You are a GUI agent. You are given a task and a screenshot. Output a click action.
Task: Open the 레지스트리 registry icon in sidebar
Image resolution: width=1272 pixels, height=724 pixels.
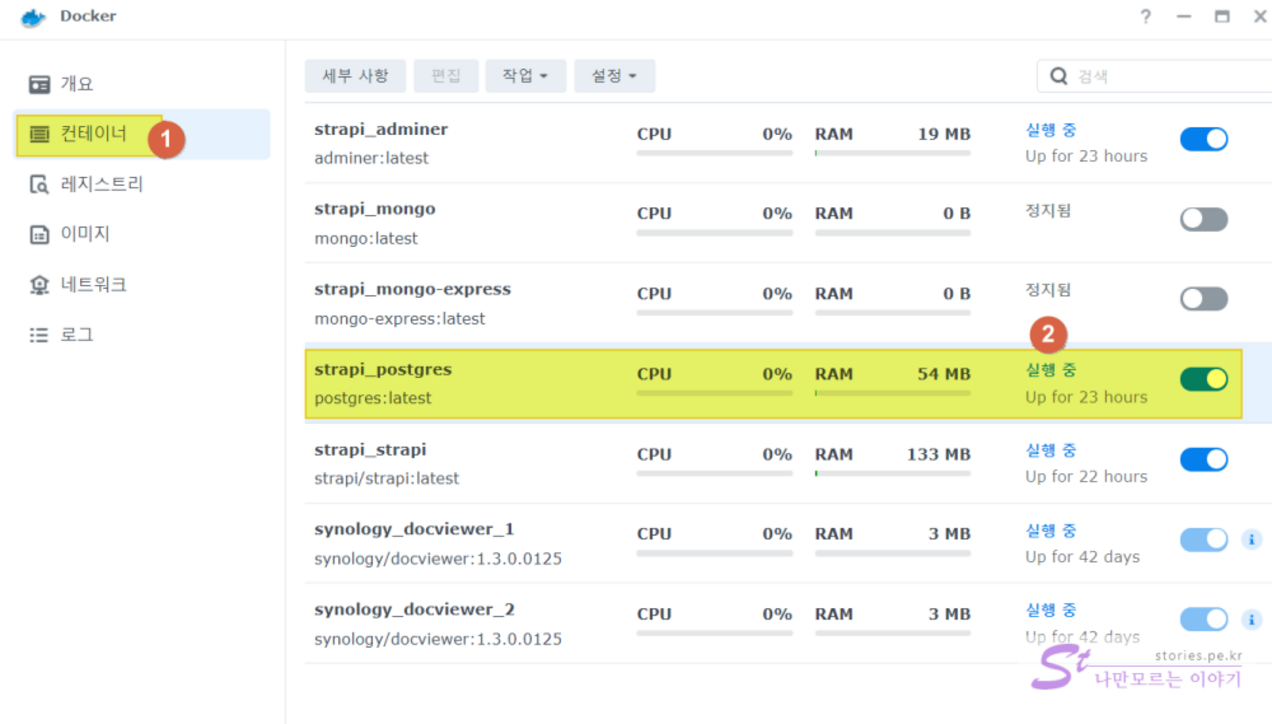click(x=39, y=185)
